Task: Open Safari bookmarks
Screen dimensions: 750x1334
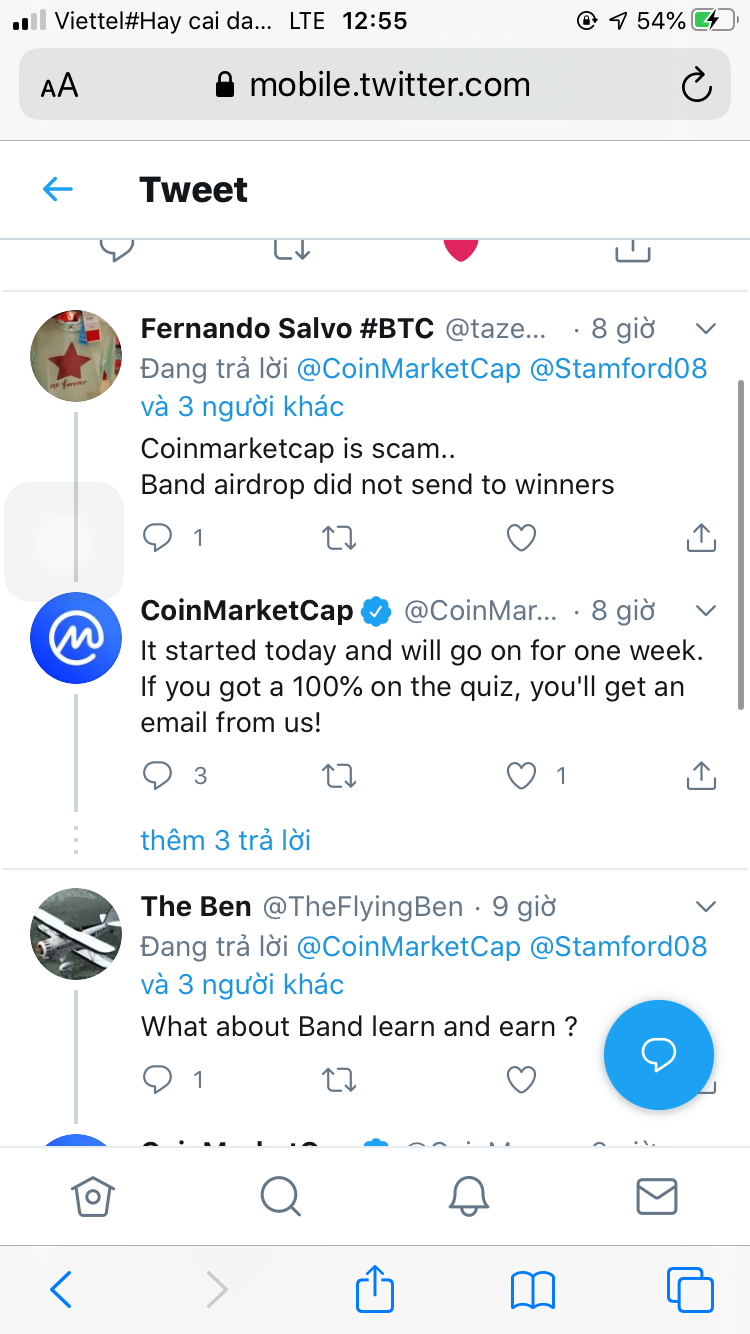Action: 532,1290
